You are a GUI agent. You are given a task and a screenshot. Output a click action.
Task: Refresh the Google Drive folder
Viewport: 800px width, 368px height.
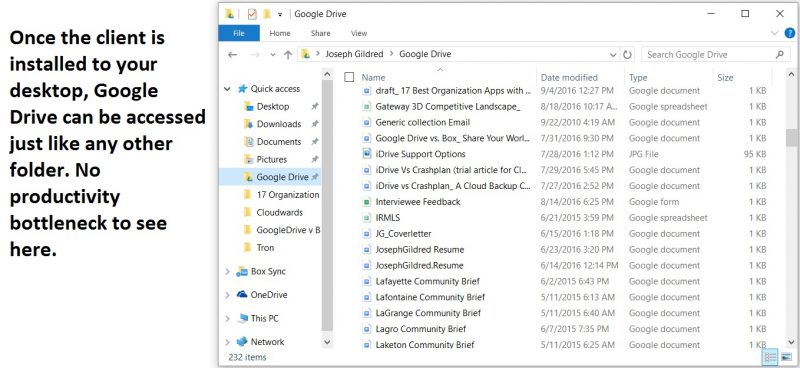tap(627, 55)
